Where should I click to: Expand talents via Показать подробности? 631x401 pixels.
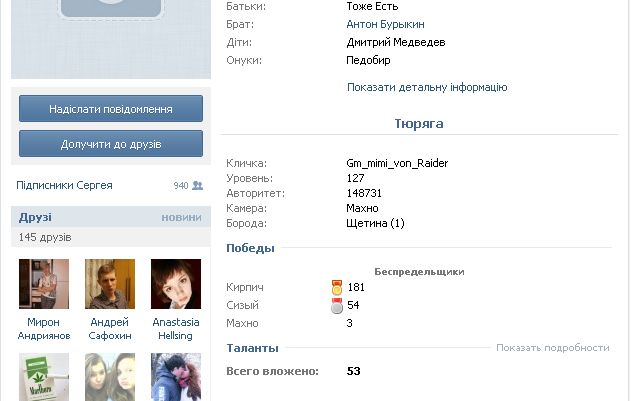click(552, 347)
